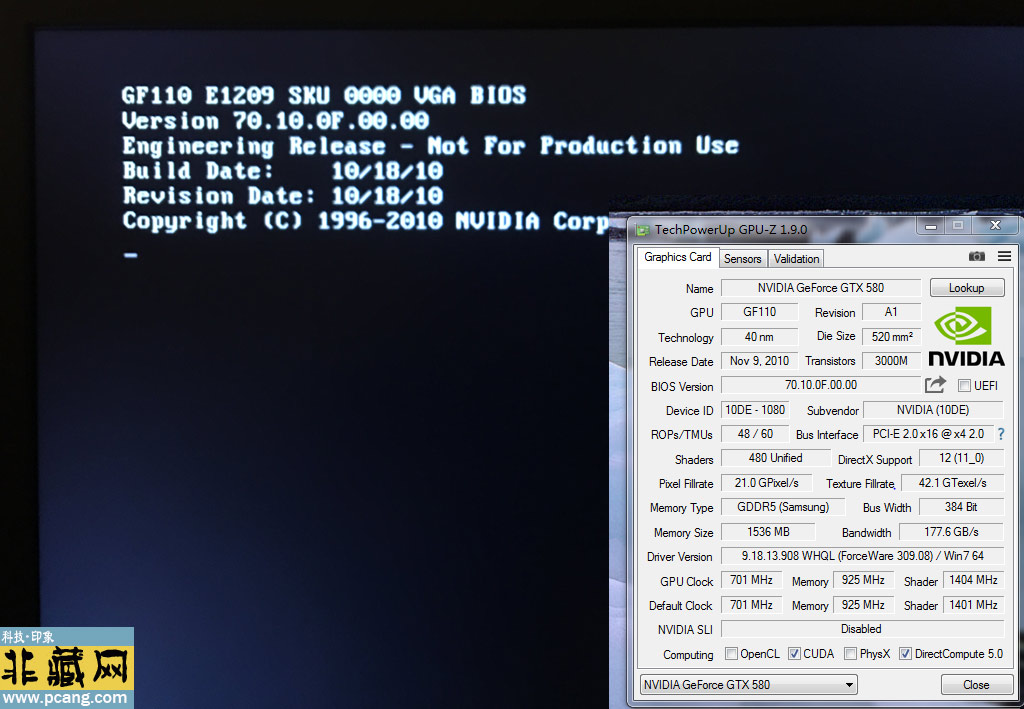The height and width of the screenshot is (709, 1024).
Task: Click the Bus Interface question mark icon
Action: click(x=1001, y=433)
